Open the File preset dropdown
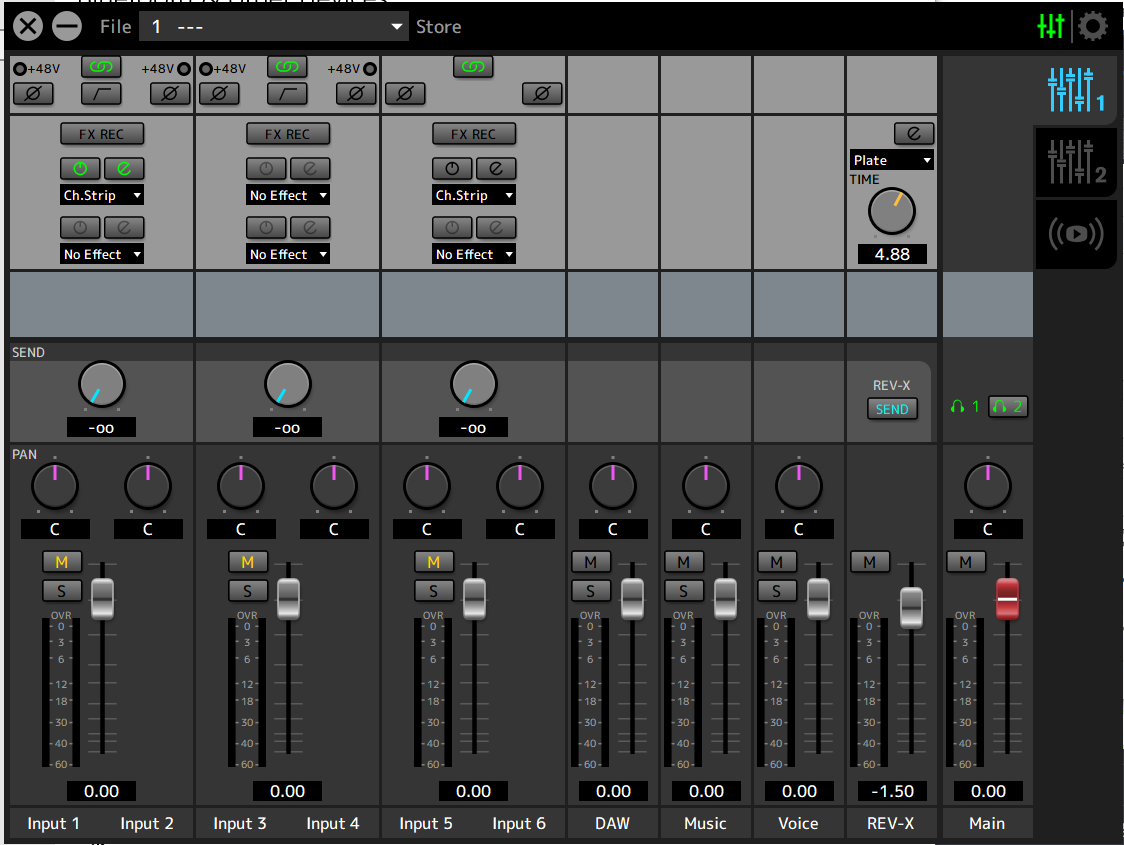Screen dimensions: 1124x845 [274, 27]
